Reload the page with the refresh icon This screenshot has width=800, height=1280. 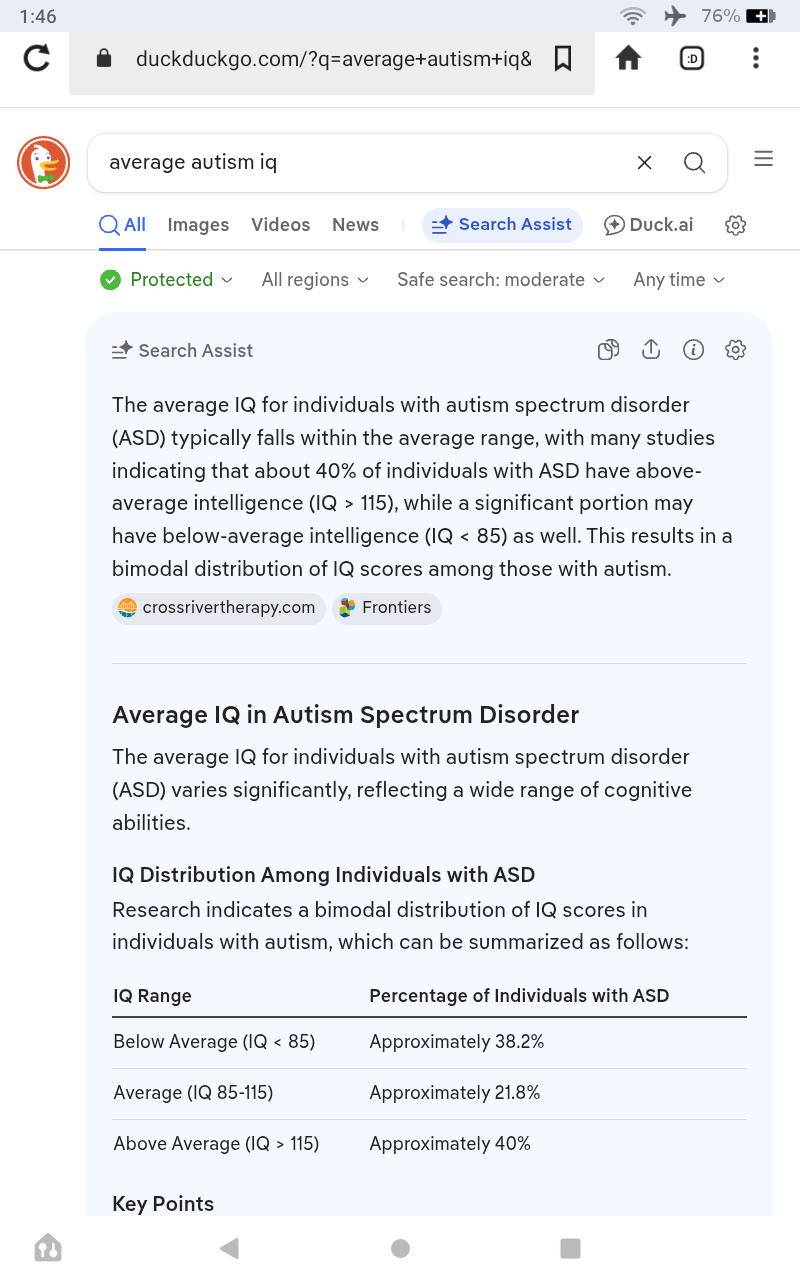coord(37,59)
